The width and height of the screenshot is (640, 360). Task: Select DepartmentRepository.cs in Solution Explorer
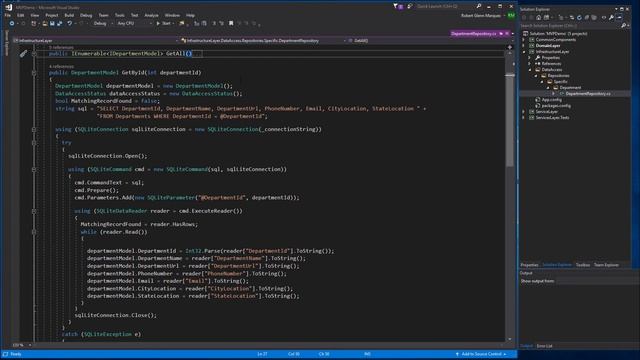click(x=588, y=93)
